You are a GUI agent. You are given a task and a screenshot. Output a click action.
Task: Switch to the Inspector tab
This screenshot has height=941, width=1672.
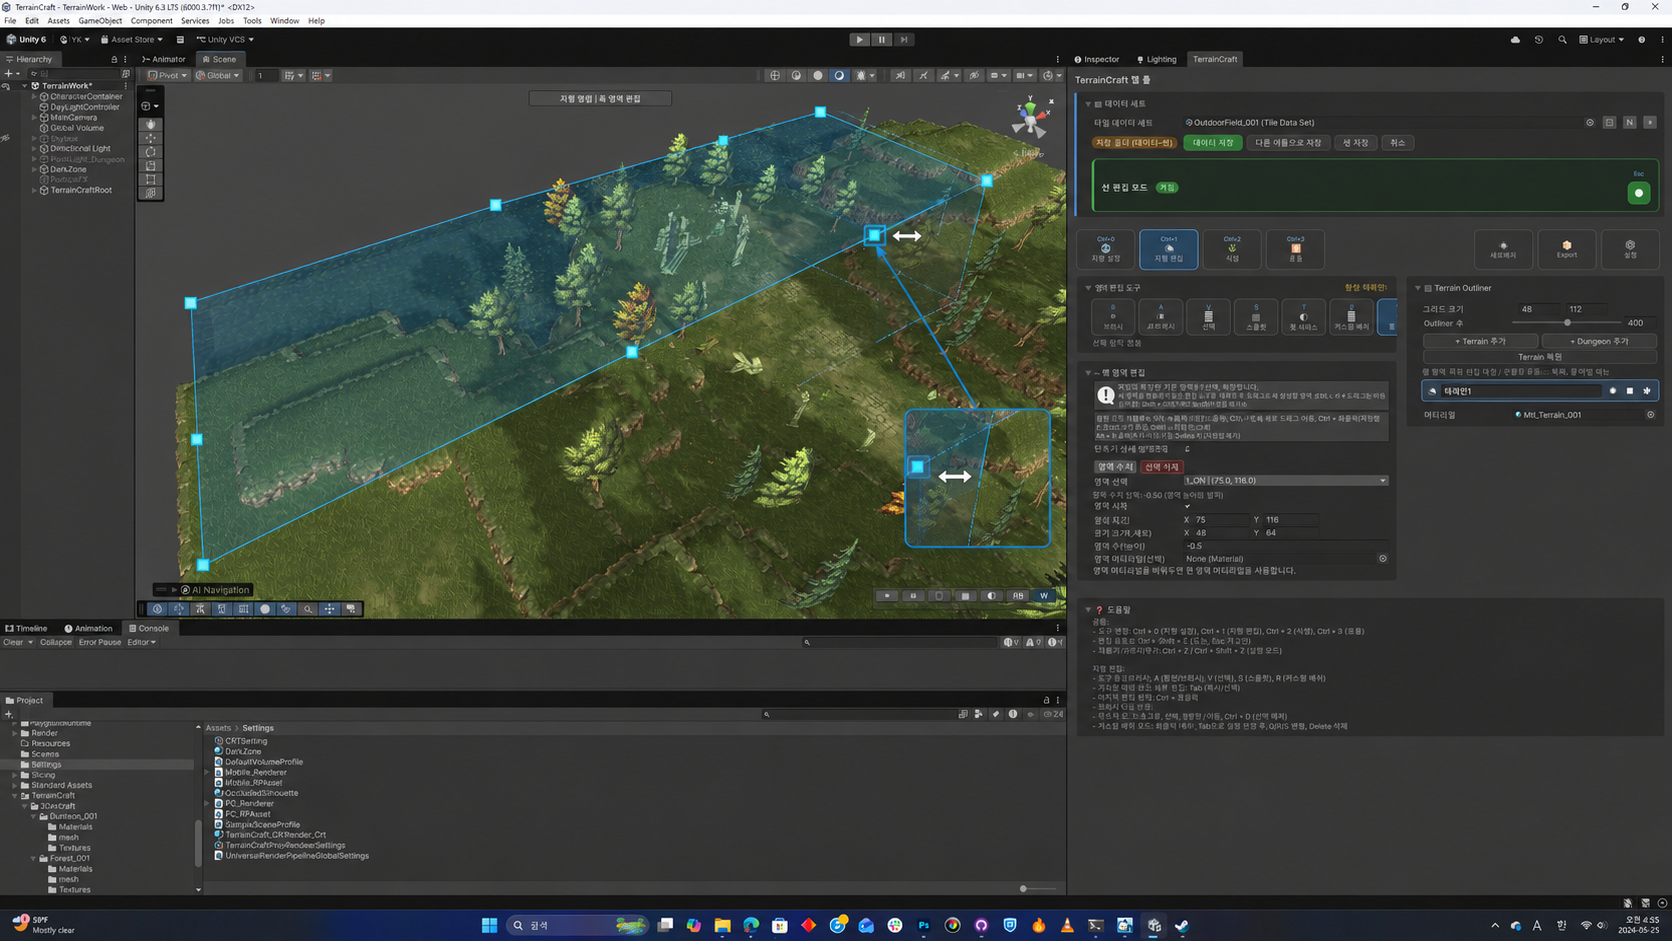[x=1097, y=59]
